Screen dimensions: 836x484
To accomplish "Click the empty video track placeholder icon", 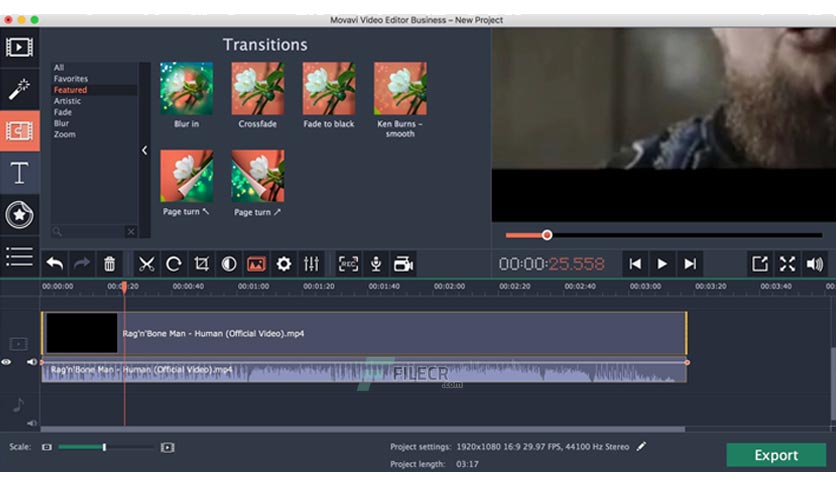I will tap(19, 344).
